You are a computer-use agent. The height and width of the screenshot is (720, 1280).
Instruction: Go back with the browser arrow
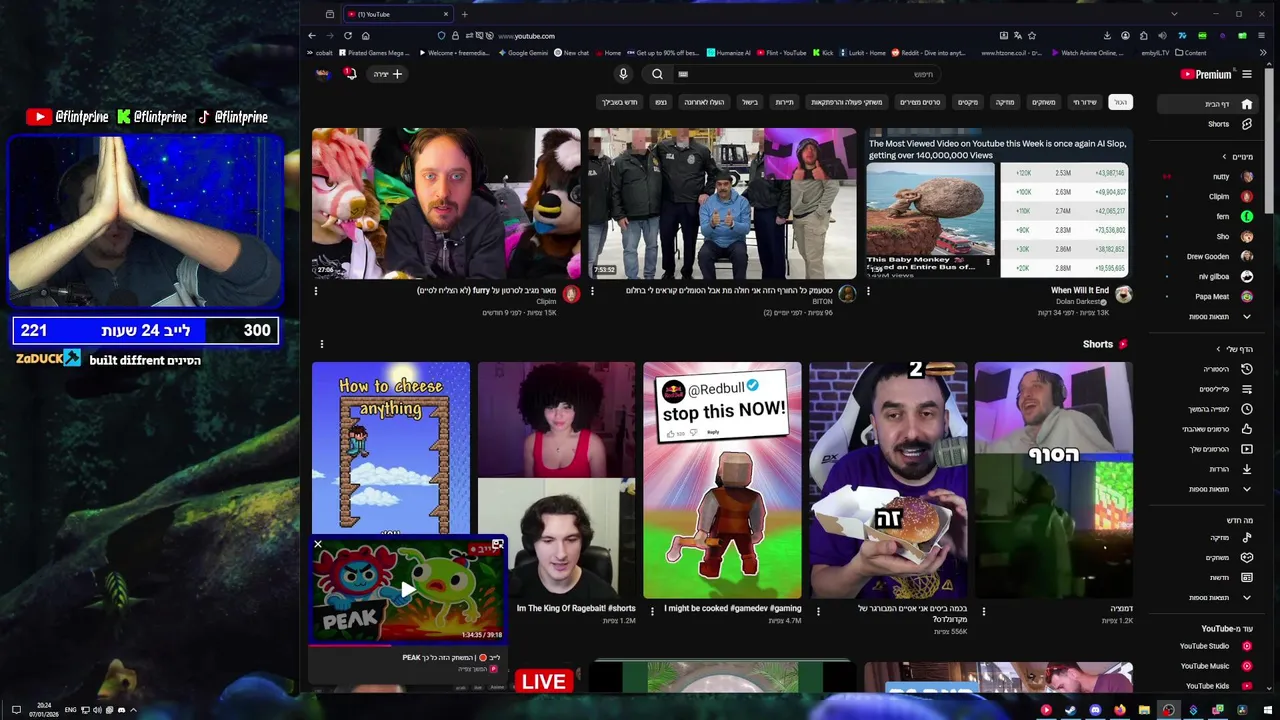pyautogui.click(x=311, y=36)
